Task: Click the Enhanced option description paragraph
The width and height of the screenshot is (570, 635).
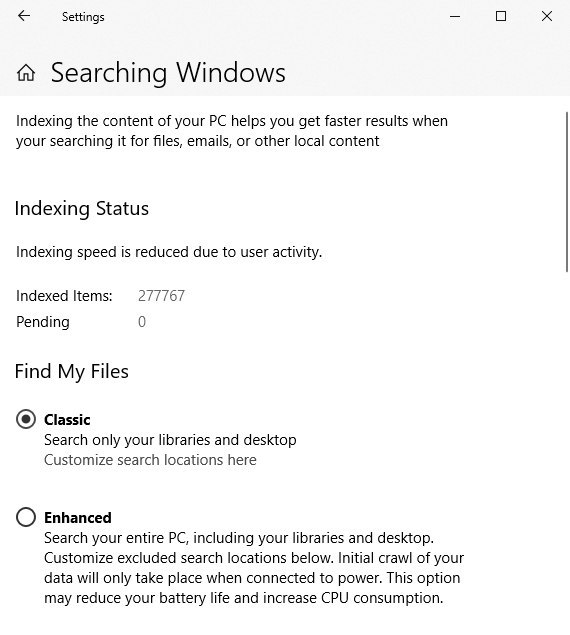Action: tap(254, 568)
